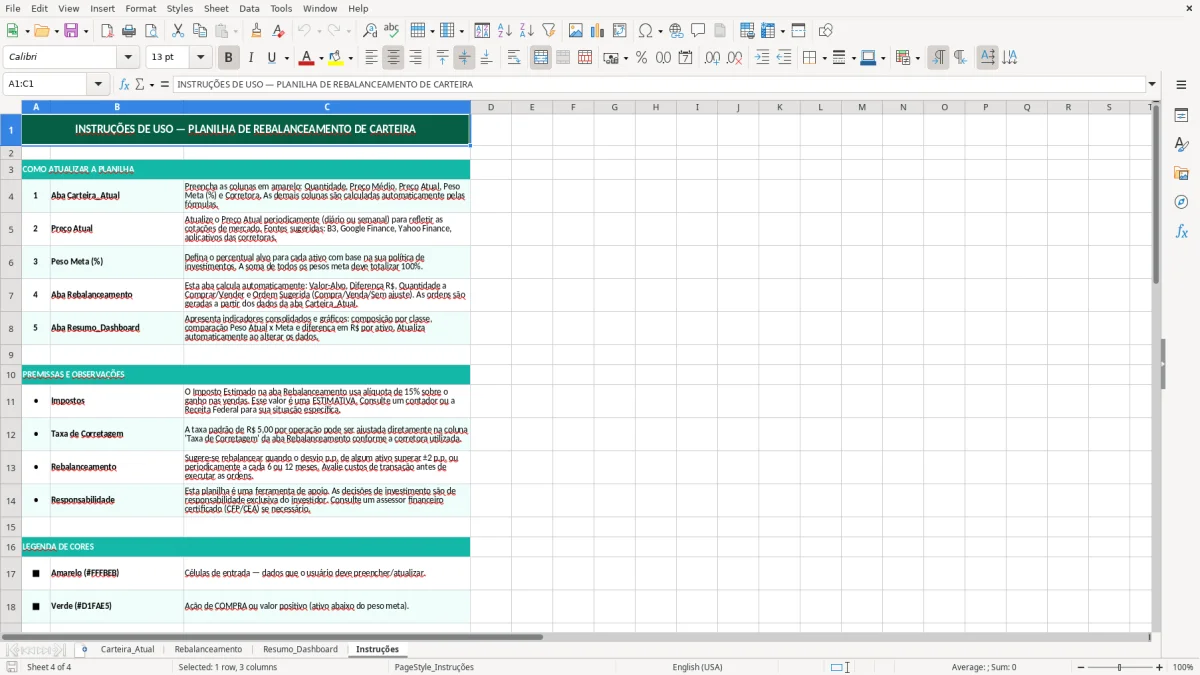Viewport: 1200px width, 675px height.
Task: Open the Open-document dropdown arrow
Action: [x=55, y=31]
